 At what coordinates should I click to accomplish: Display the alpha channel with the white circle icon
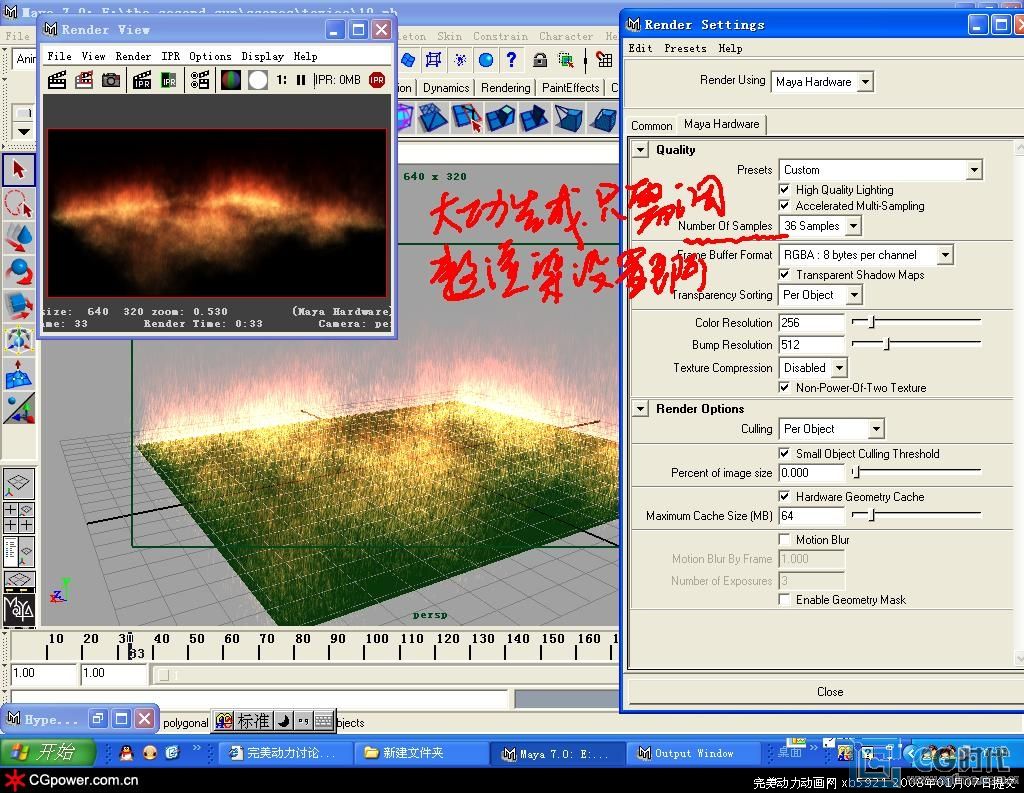pyautogui.click(x=258, y=80)
